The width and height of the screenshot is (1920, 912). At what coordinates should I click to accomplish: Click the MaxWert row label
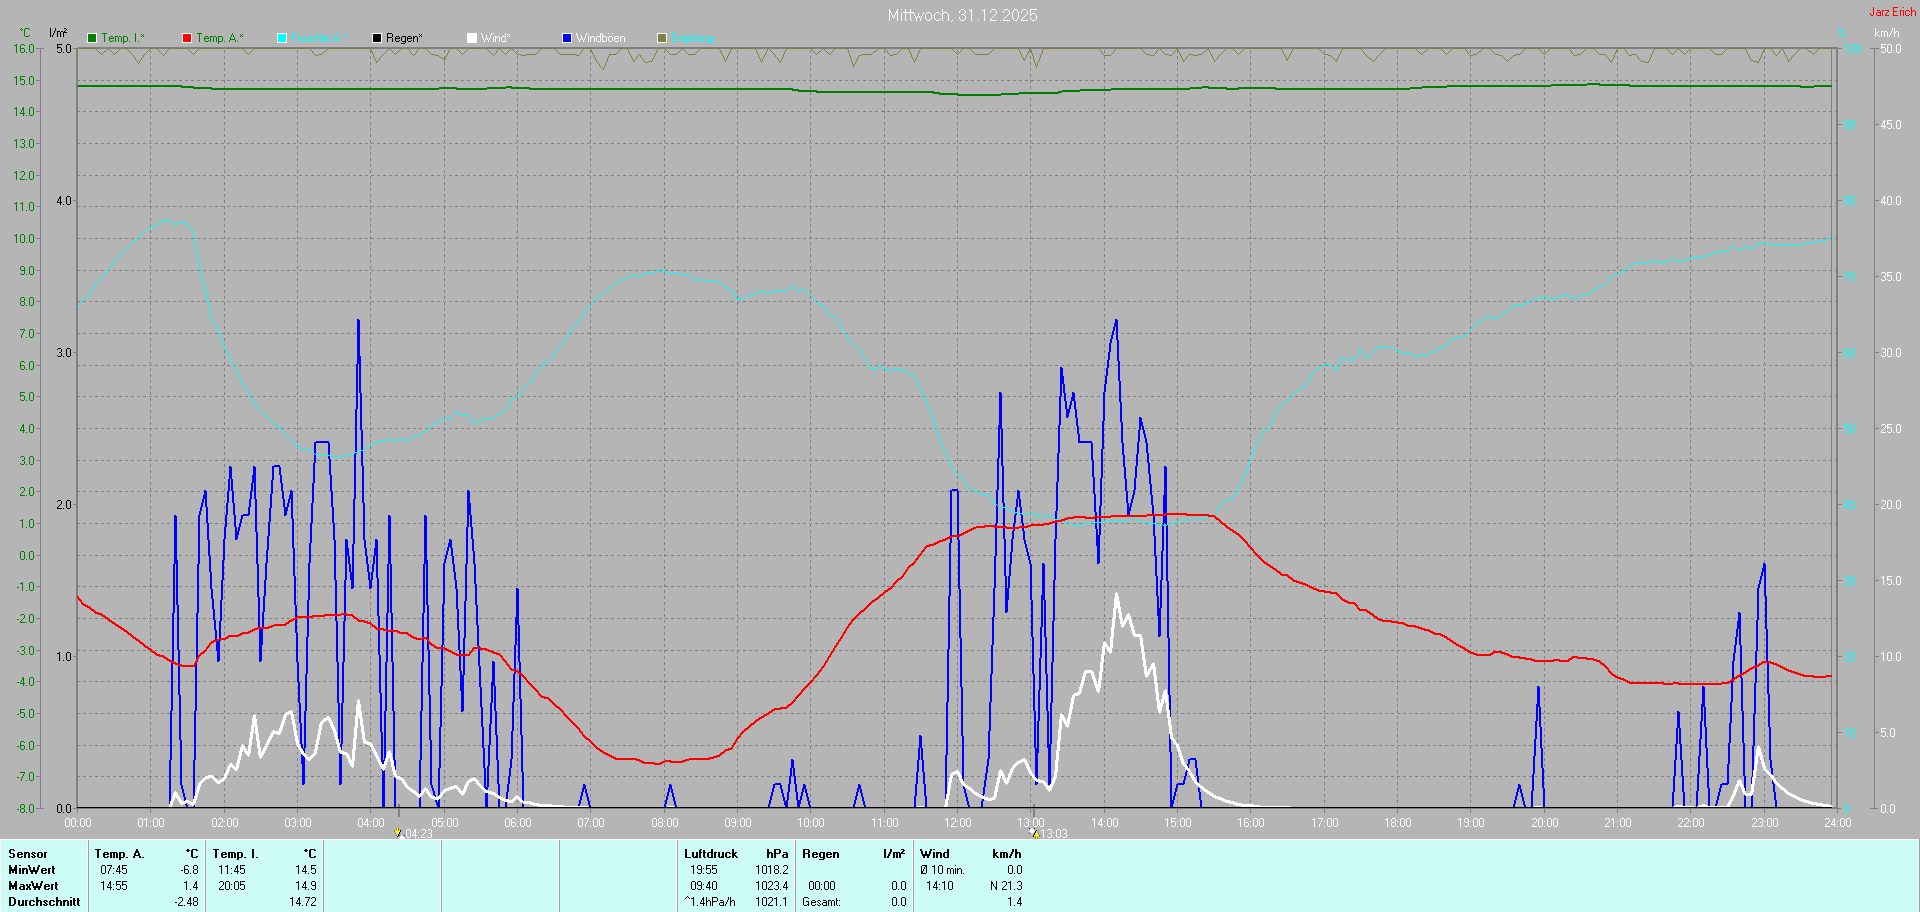33,886
